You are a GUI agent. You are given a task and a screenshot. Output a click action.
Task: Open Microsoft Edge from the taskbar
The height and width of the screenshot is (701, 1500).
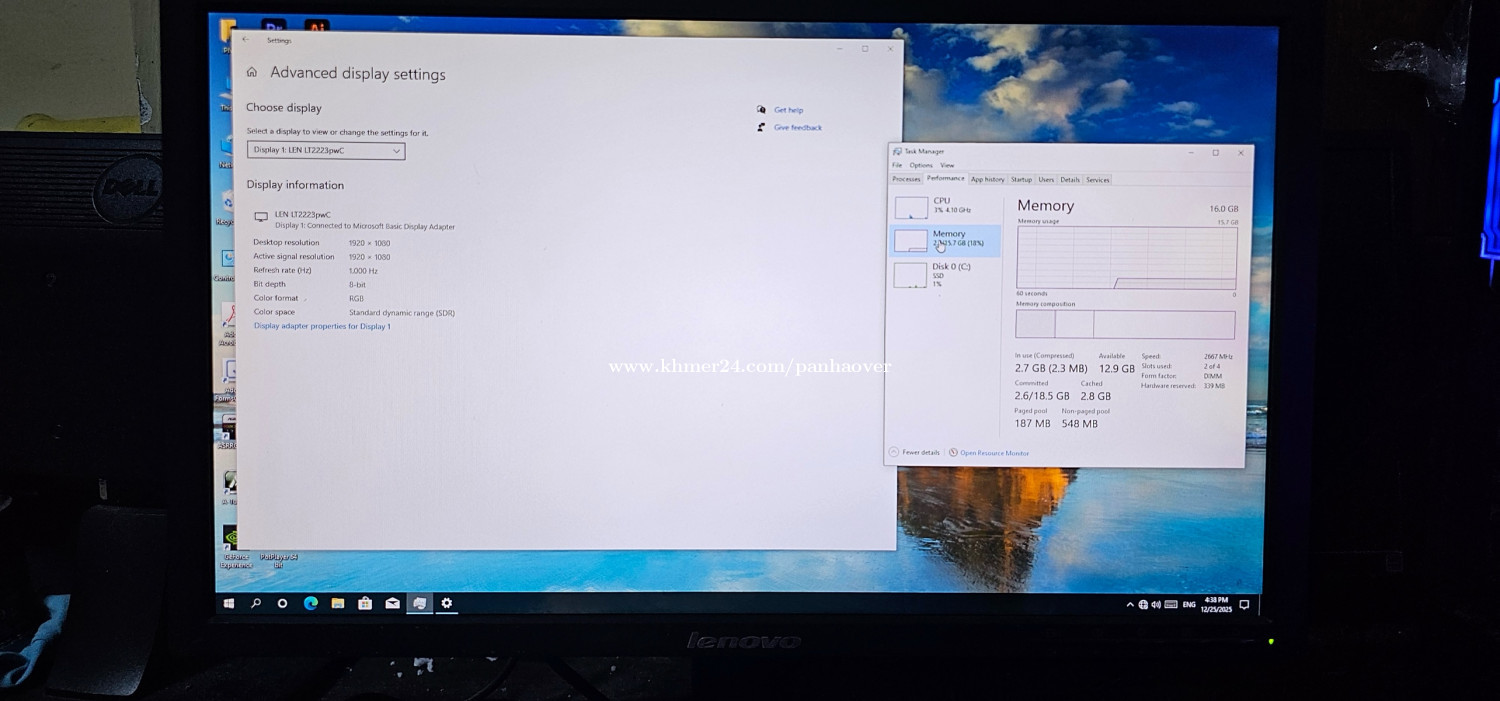point(311,604)
